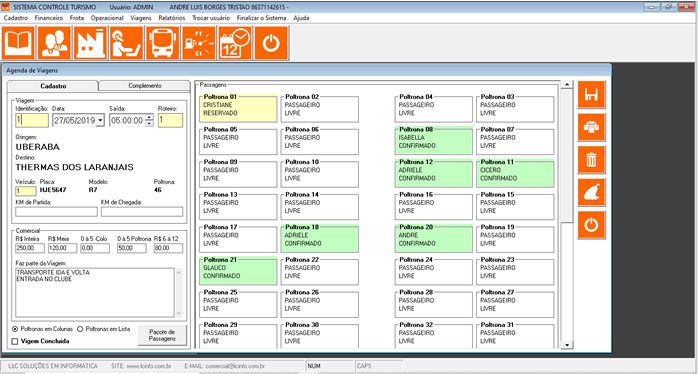698x374 pixels.
Task: Click the eraser clear icon on the right
Action: click(x=591, y=192)
